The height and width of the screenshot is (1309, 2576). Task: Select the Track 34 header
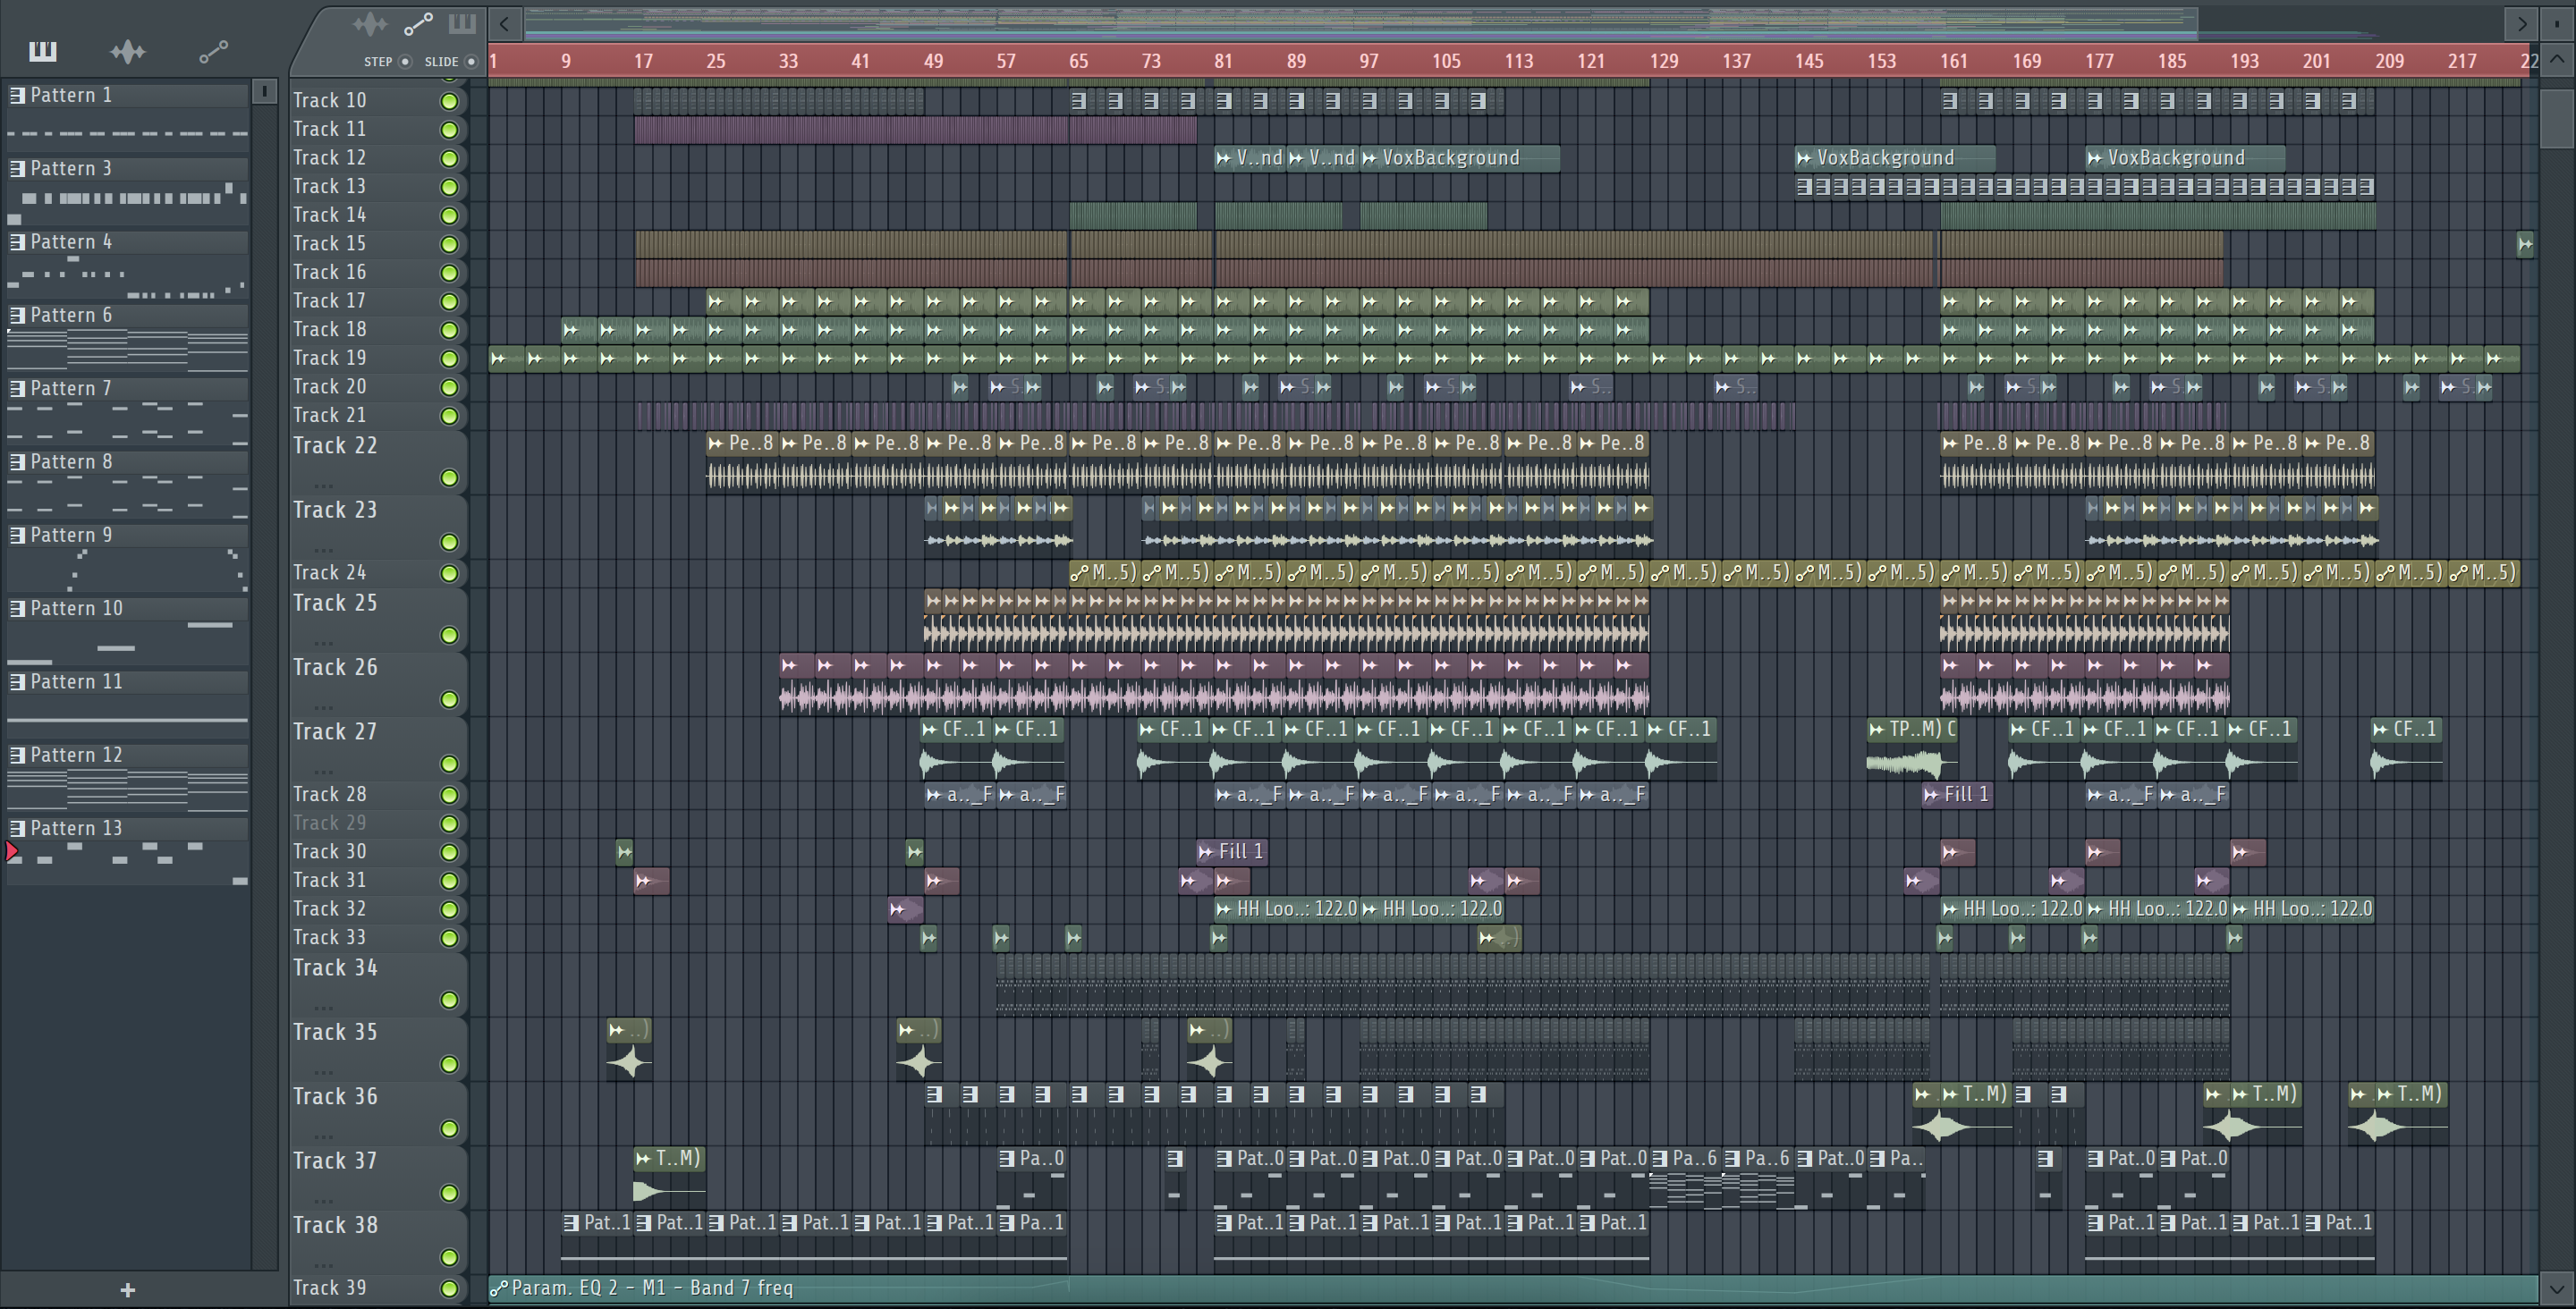[x=378, y=984]
